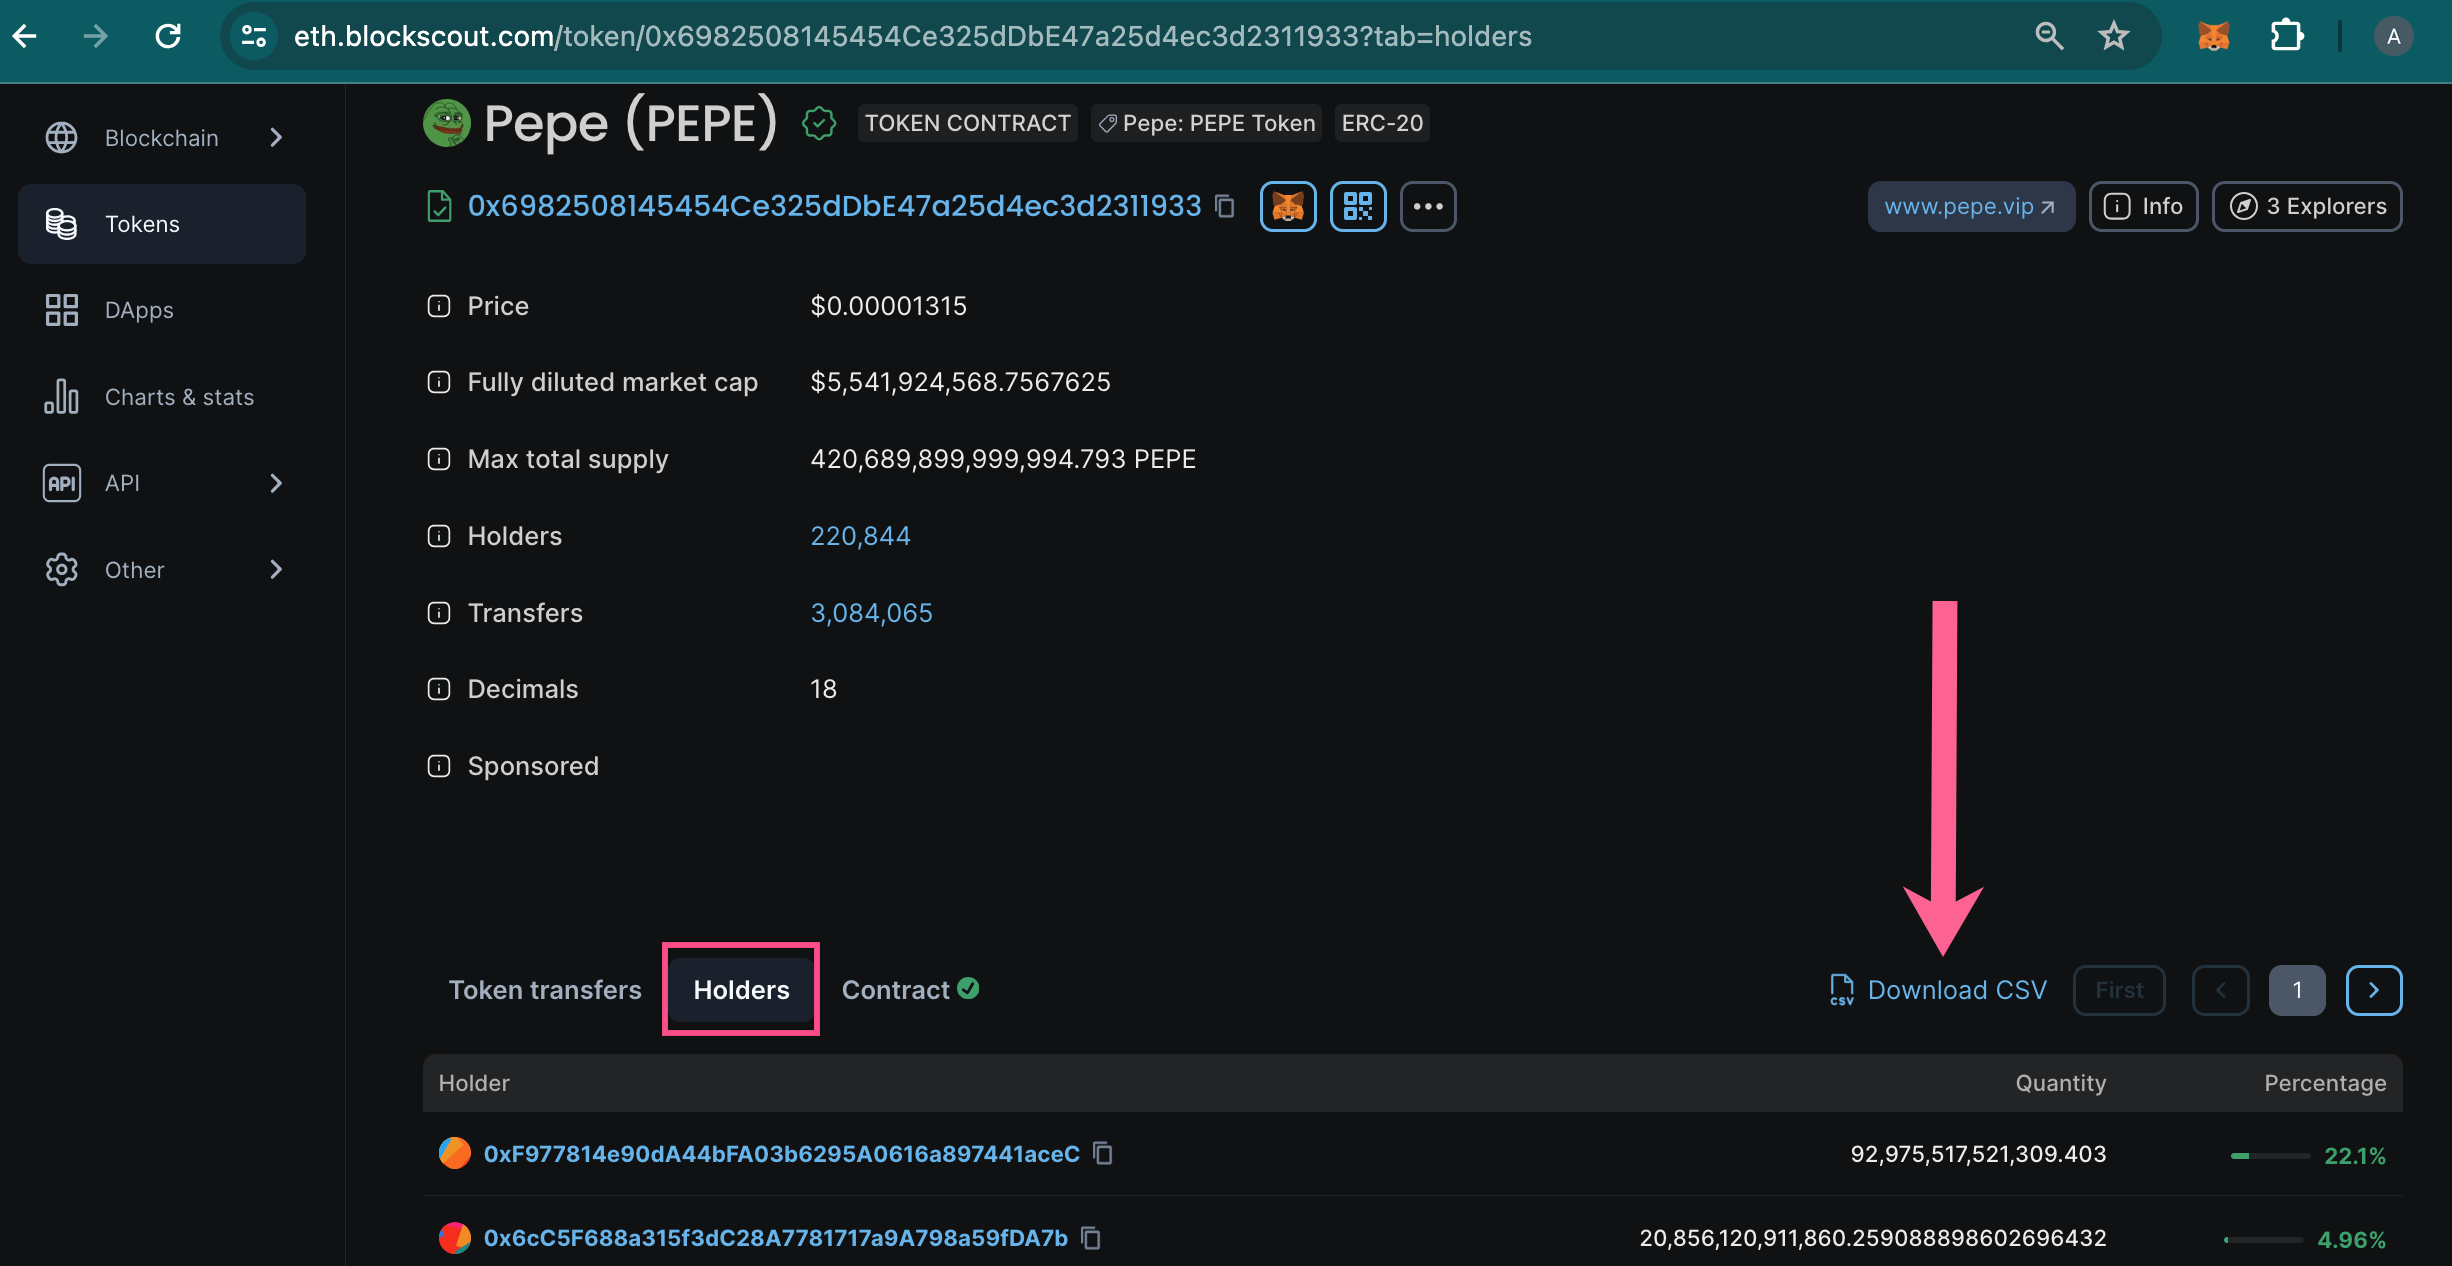Open holder address 0xF977814e90dA44bFA03b6295A0616a897441aceC
Viewport: 2452px width, 1266px height.
click(x=781, y=1154)
